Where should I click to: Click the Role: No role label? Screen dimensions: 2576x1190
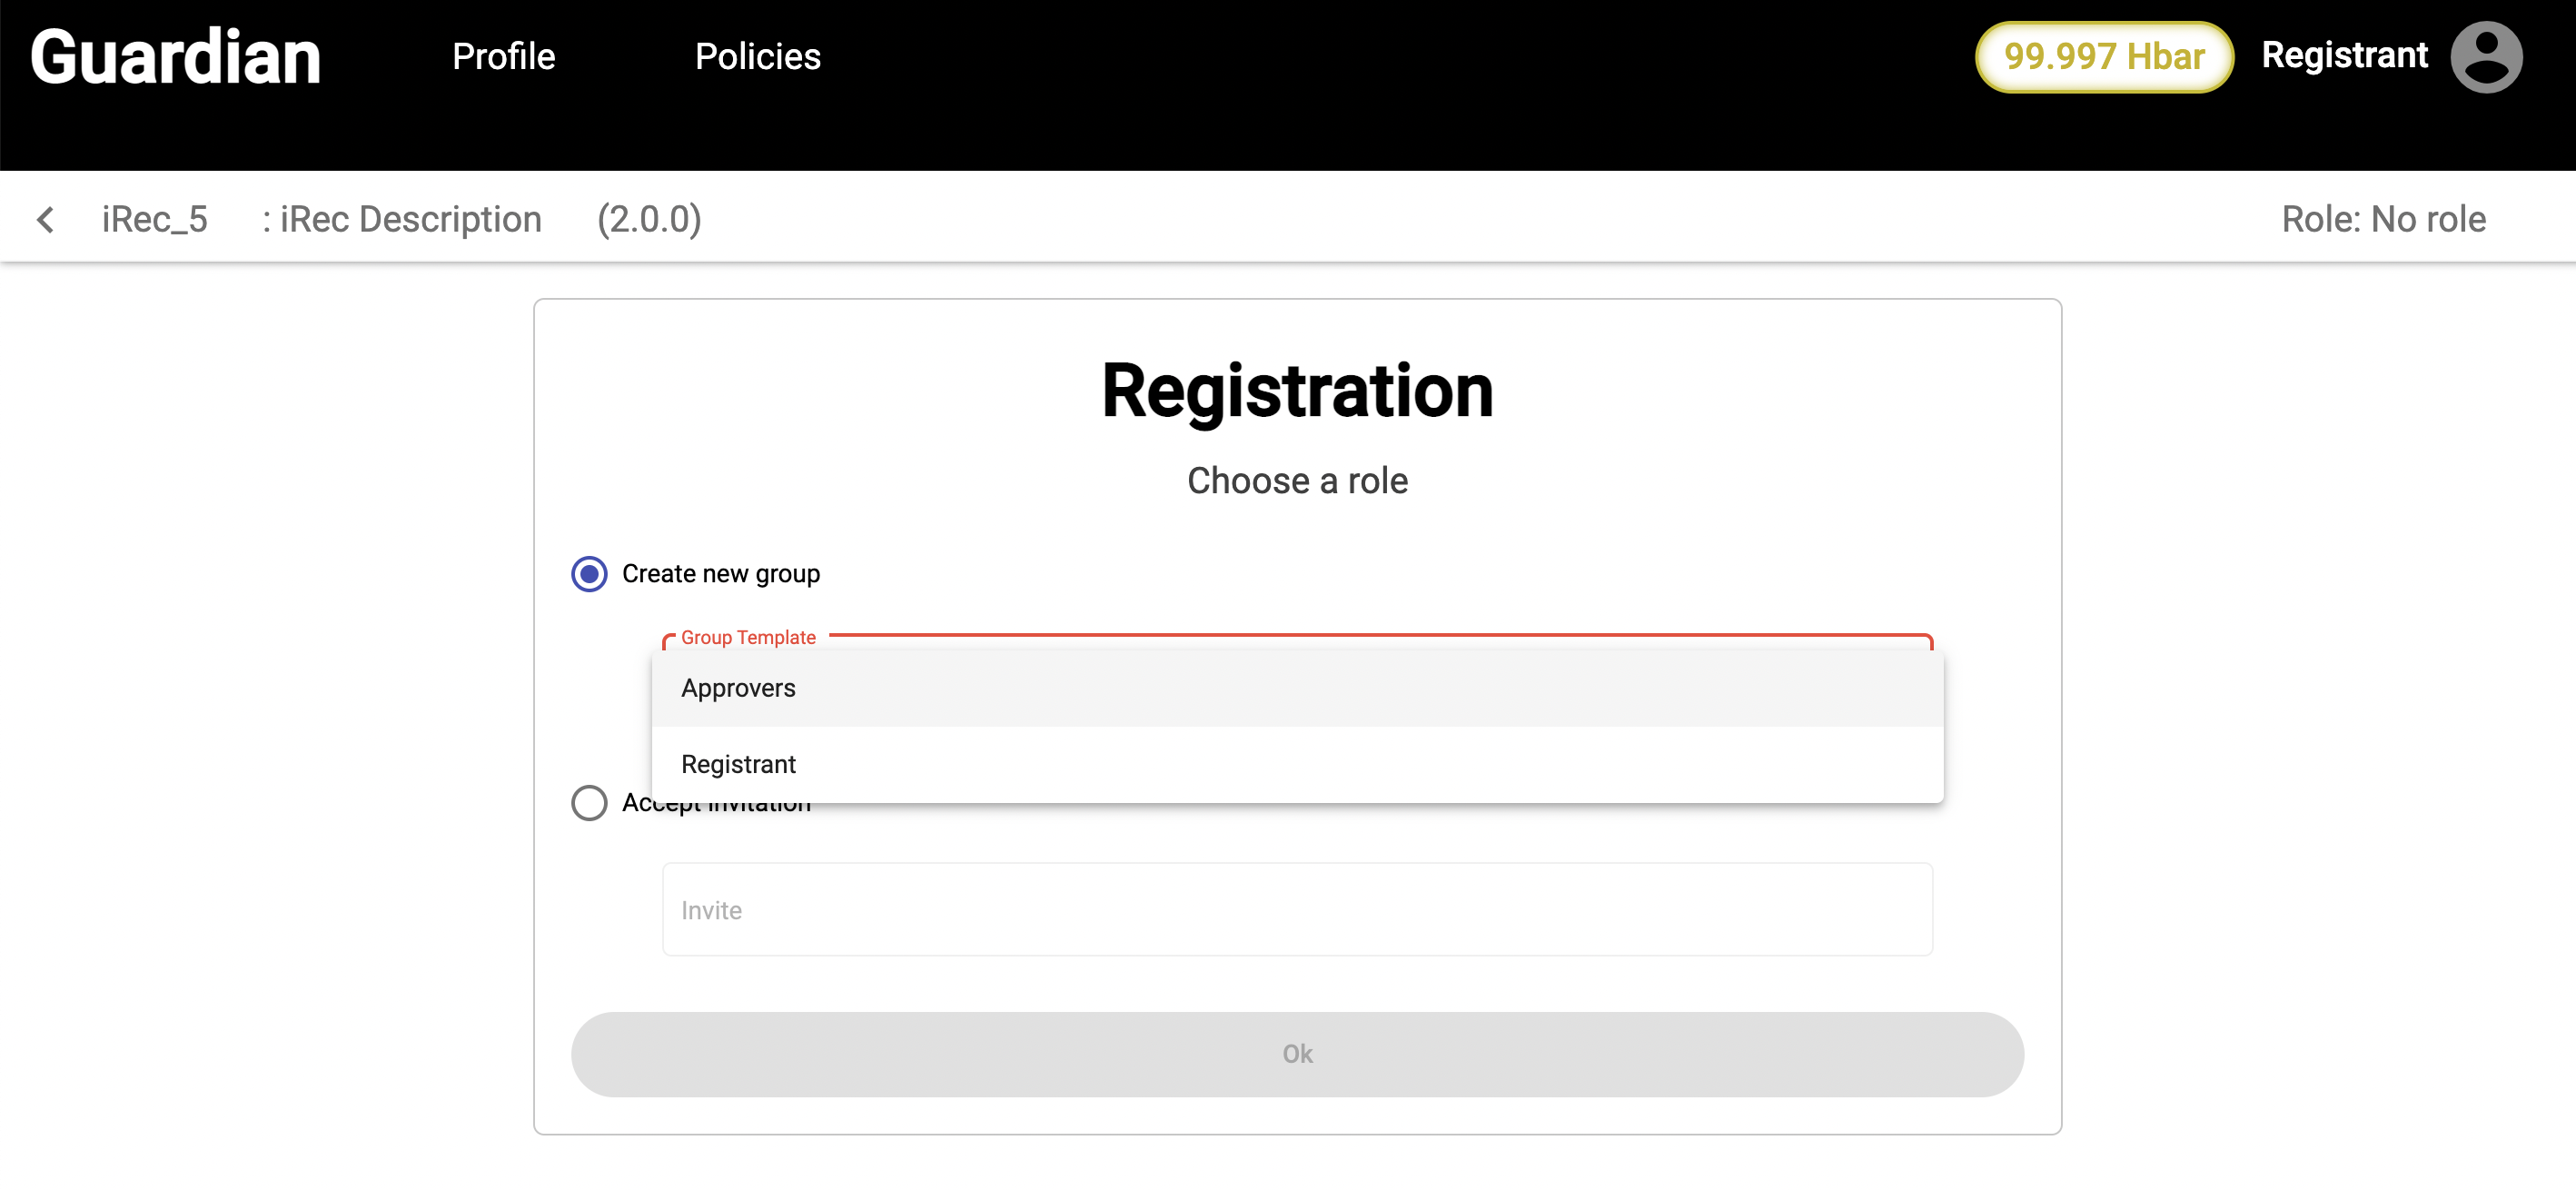tap(2382, 220)
